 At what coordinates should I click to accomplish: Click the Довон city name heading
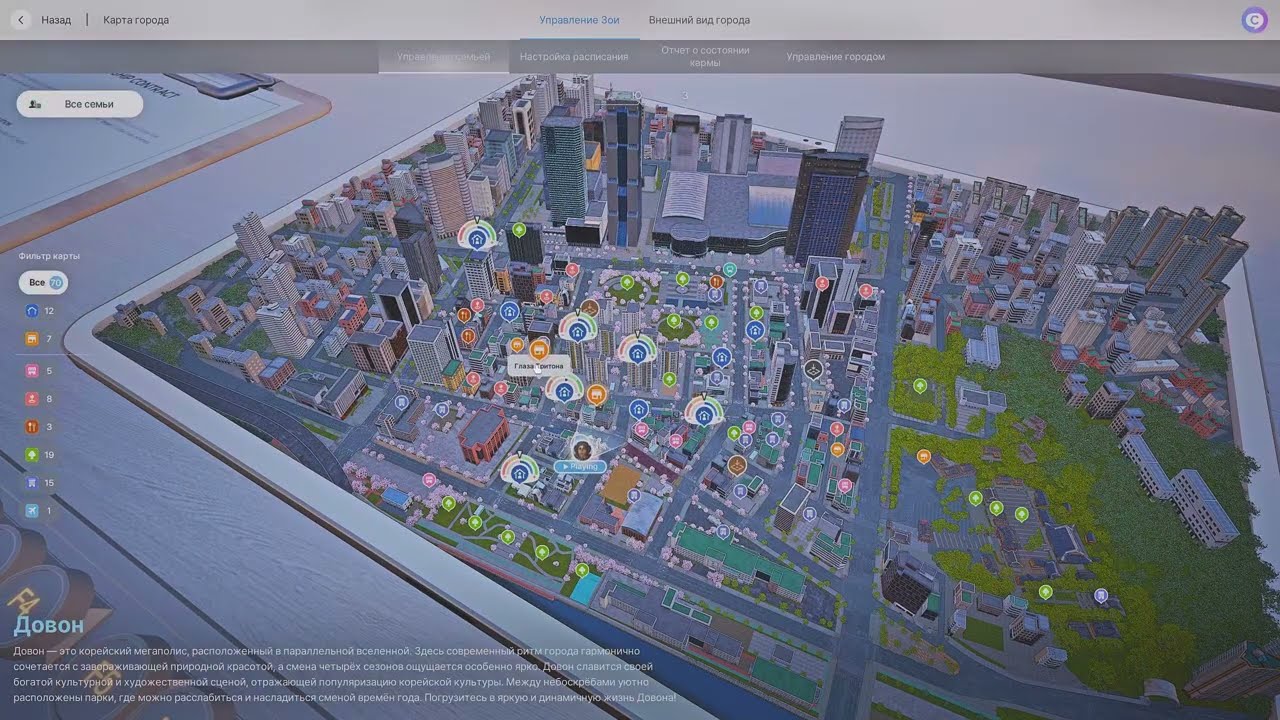tap(49, 625)
